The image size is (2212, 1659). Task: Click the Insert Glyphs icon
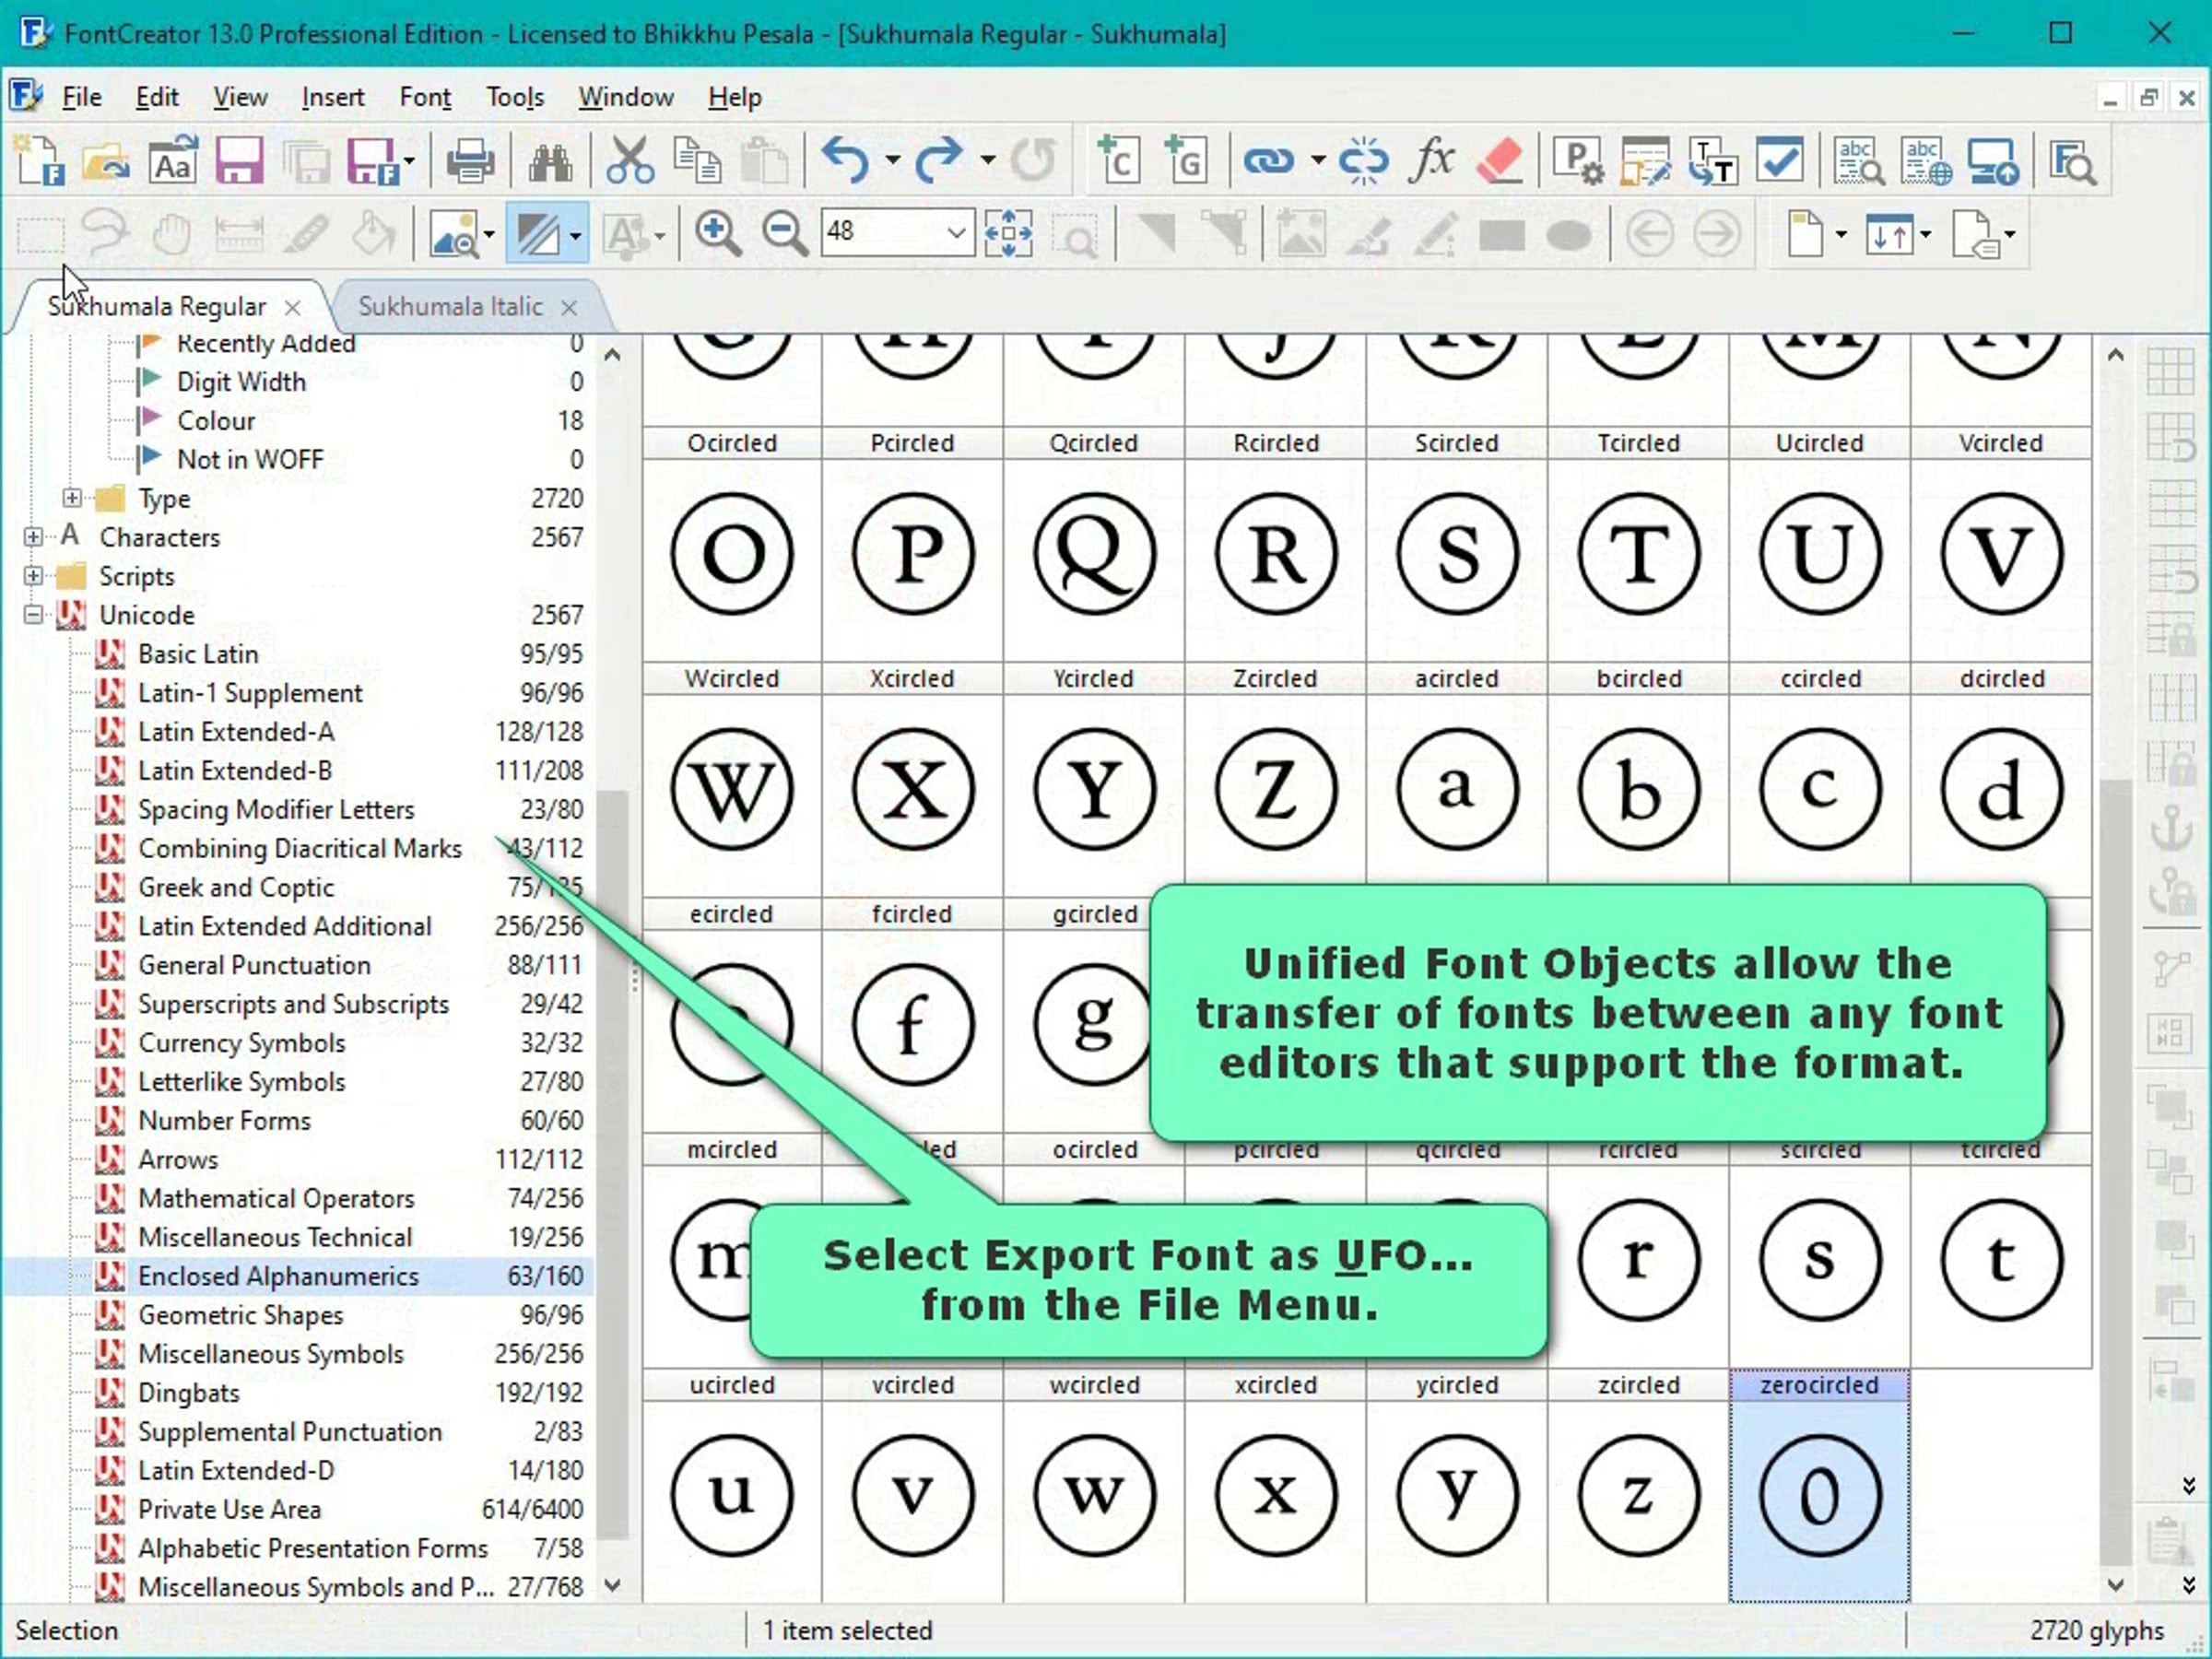(x=1186, y=160)
